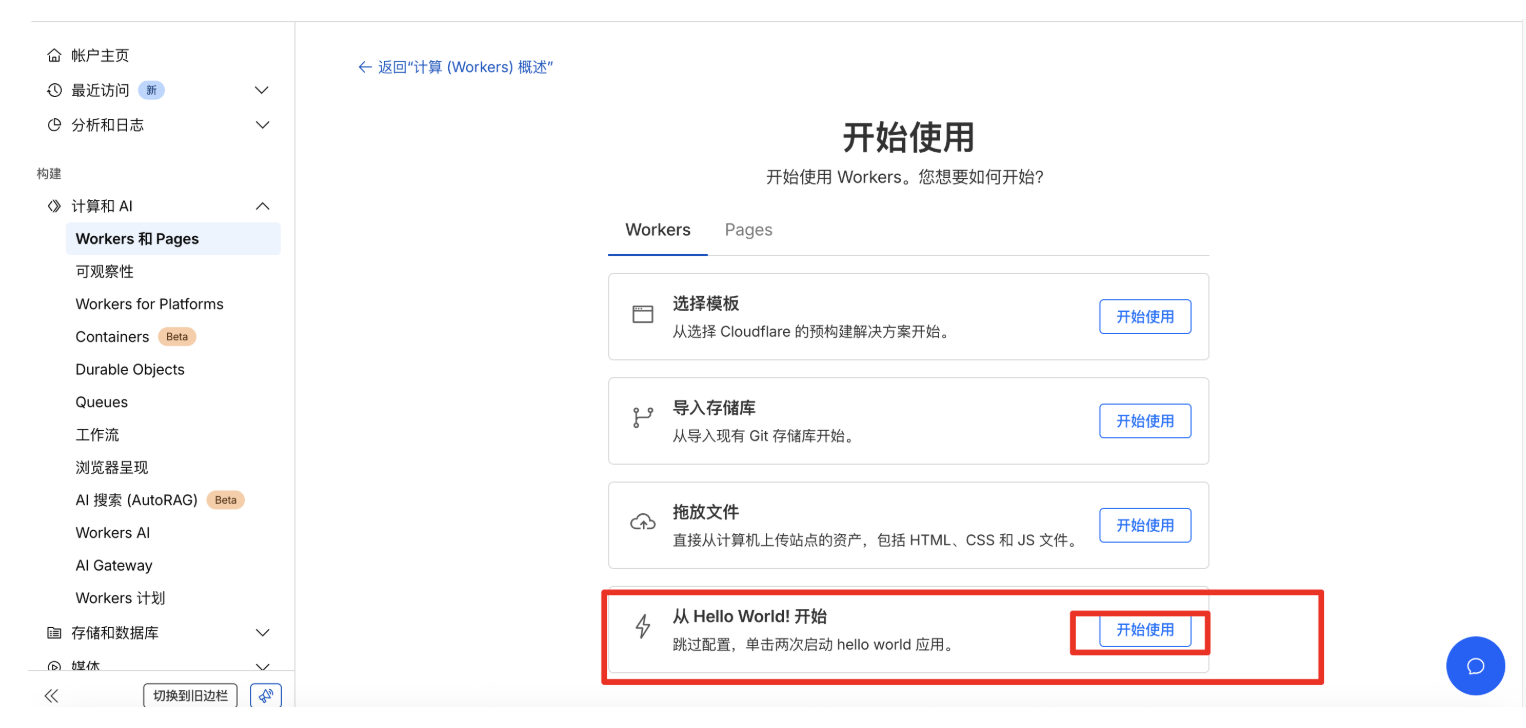Click the clock icon beside 最近访问
The width and height of the screenshot is (1526, 728).
click(54, 90)
